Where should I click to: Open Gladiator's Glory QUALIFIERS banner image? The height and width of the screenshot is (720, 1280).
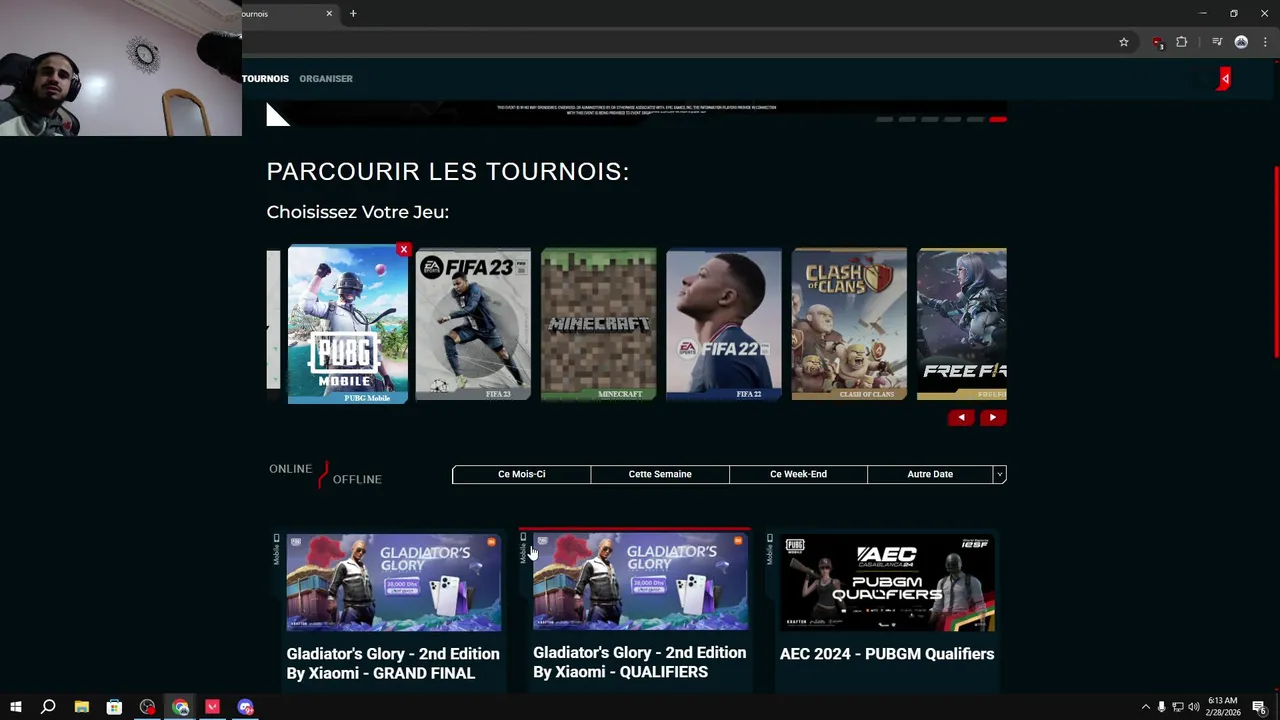(x=640, y=582)
